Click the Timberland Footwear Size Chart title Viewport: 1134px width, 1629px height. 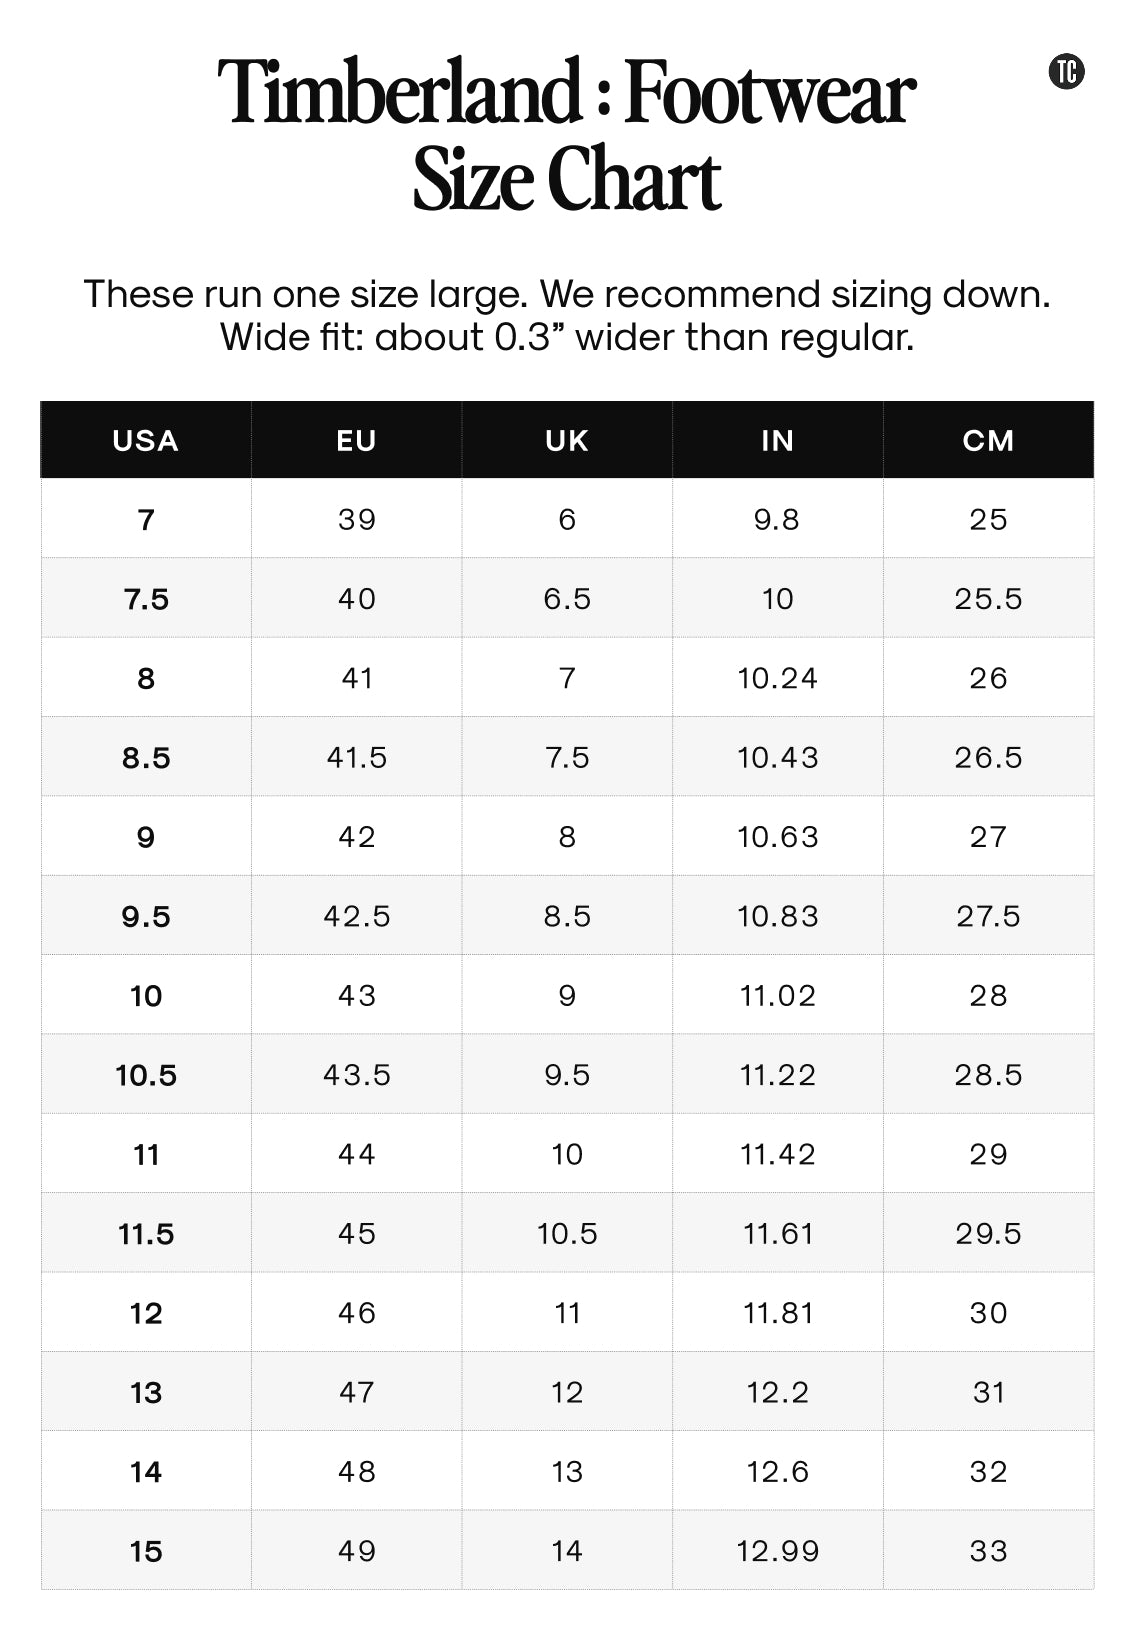[x=566, y=135]
